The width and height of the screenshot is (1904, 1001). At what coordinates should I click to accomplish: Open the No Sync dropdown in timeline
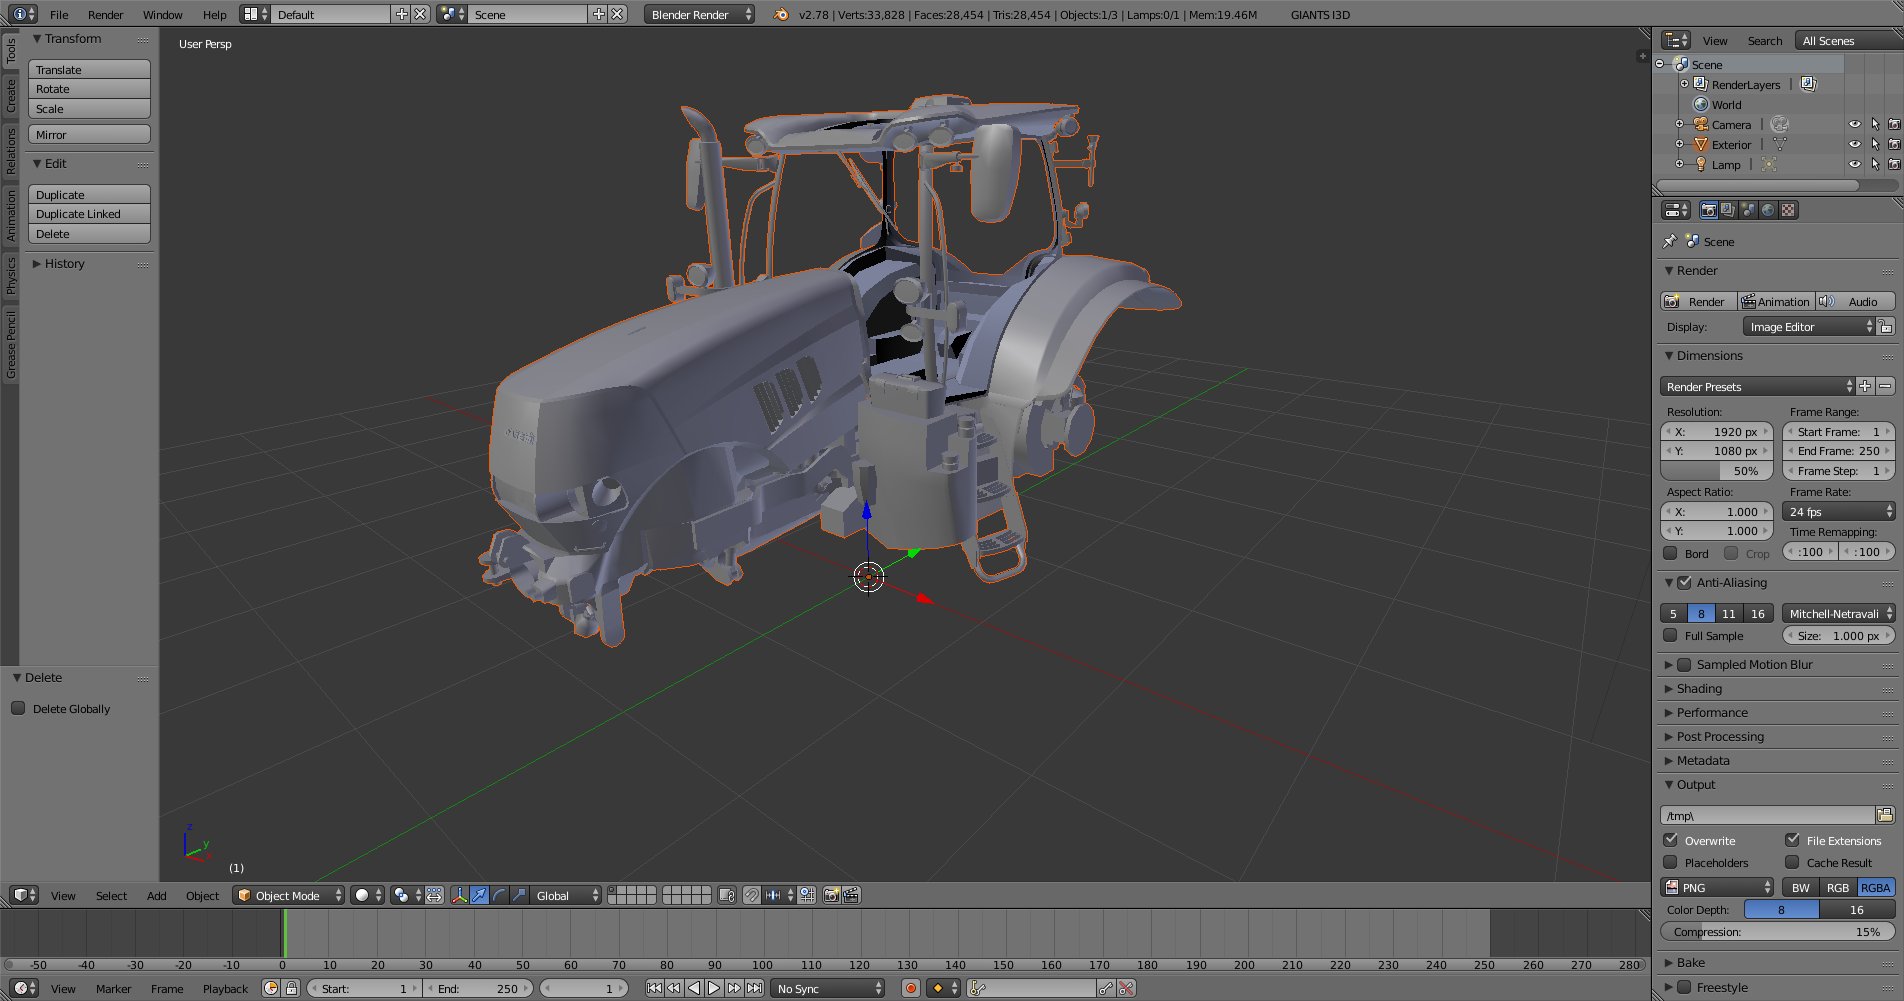pos(829,988)
